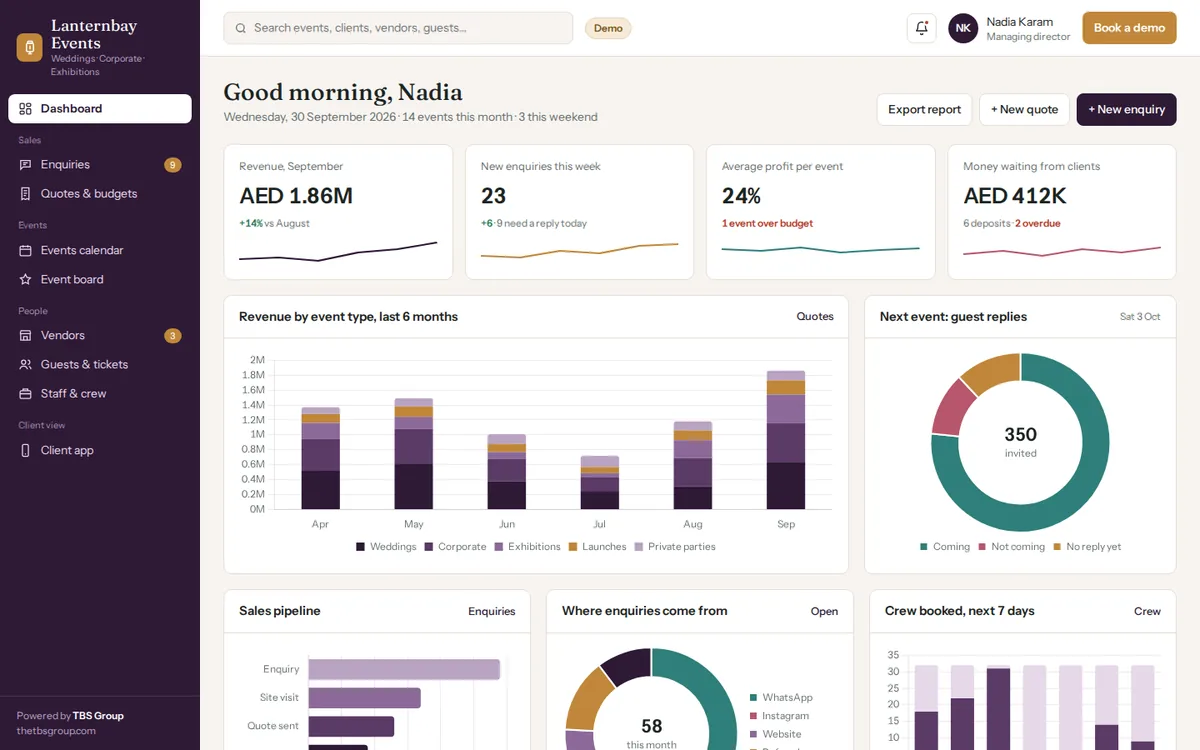
Task: Click the Sep revenue bar
Action: click(786, 440)
